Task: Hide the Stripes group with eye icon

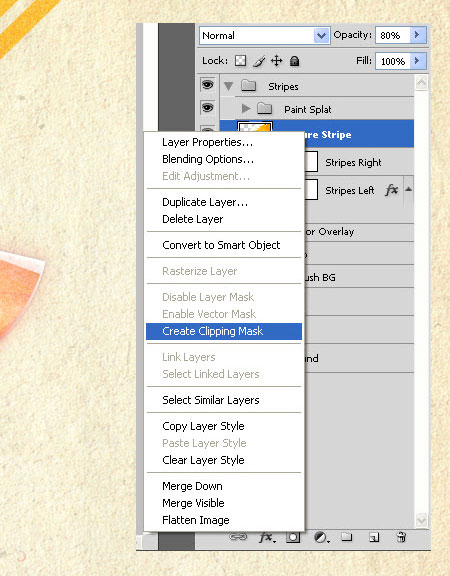Action: 208,85
